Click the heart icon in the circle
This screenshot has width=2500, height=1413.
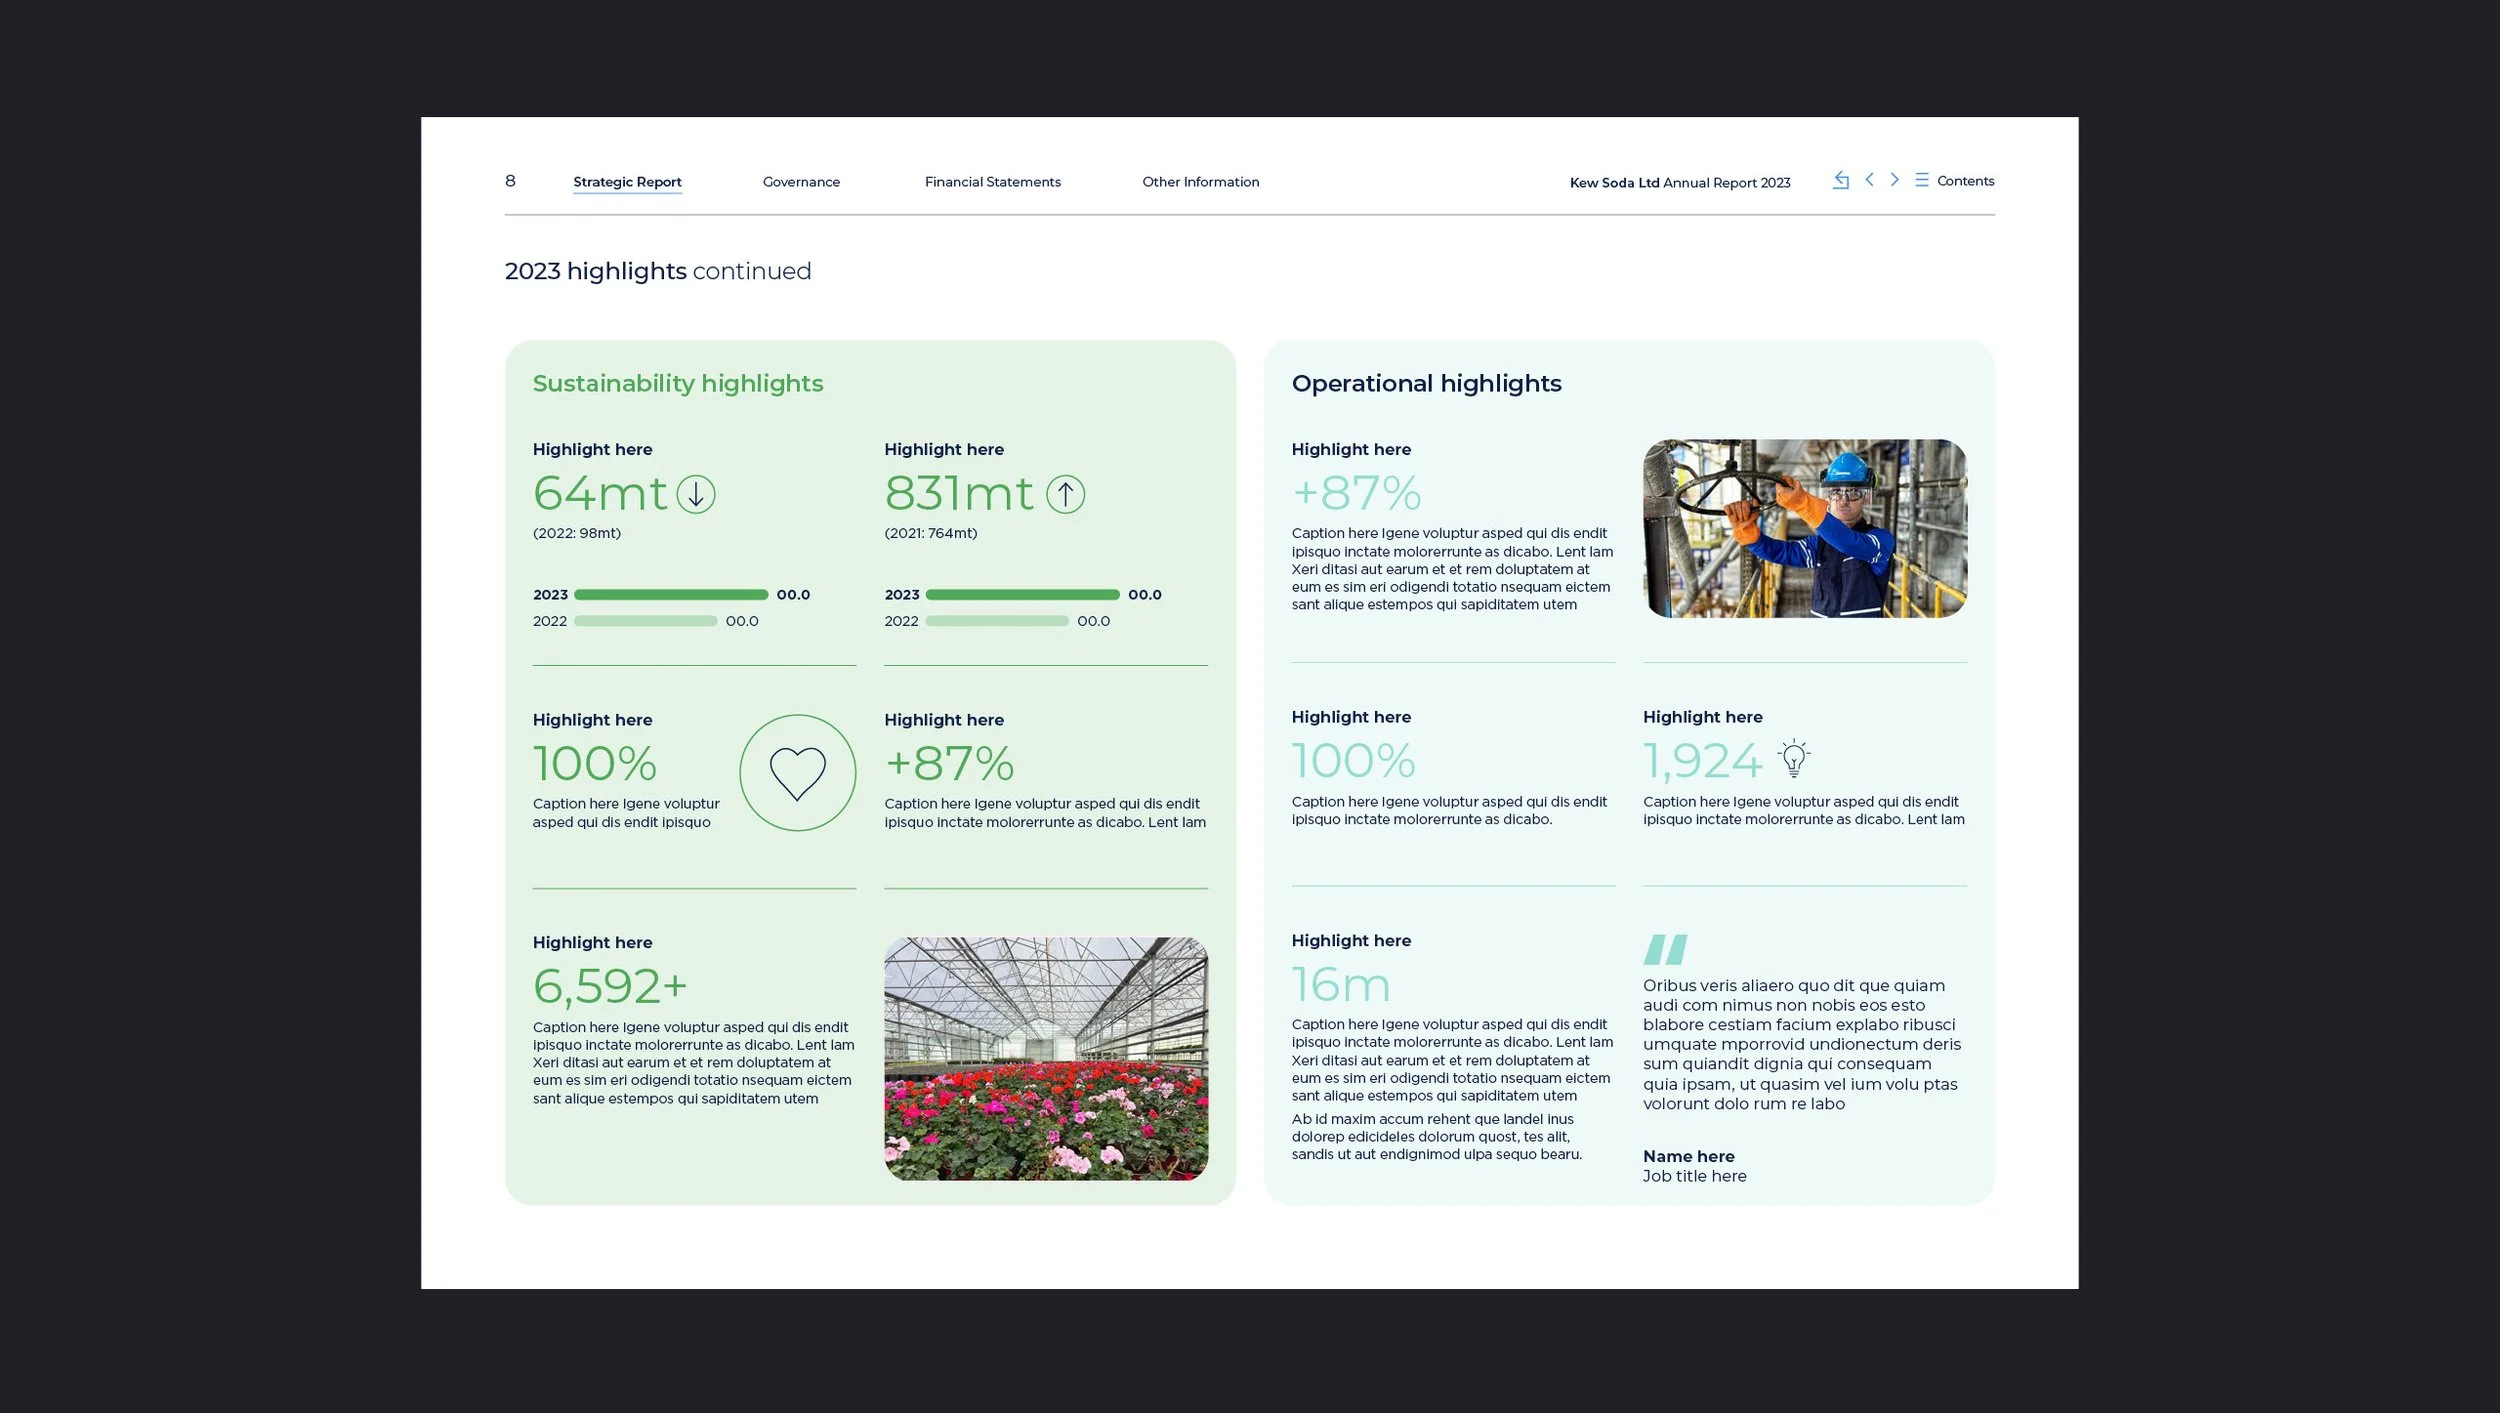coord(797,773)
